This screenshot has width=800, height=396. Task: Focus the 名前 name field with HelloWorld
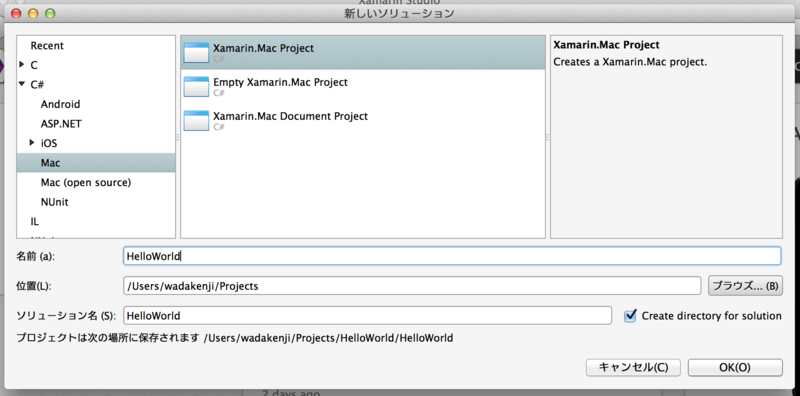[452, 256]
